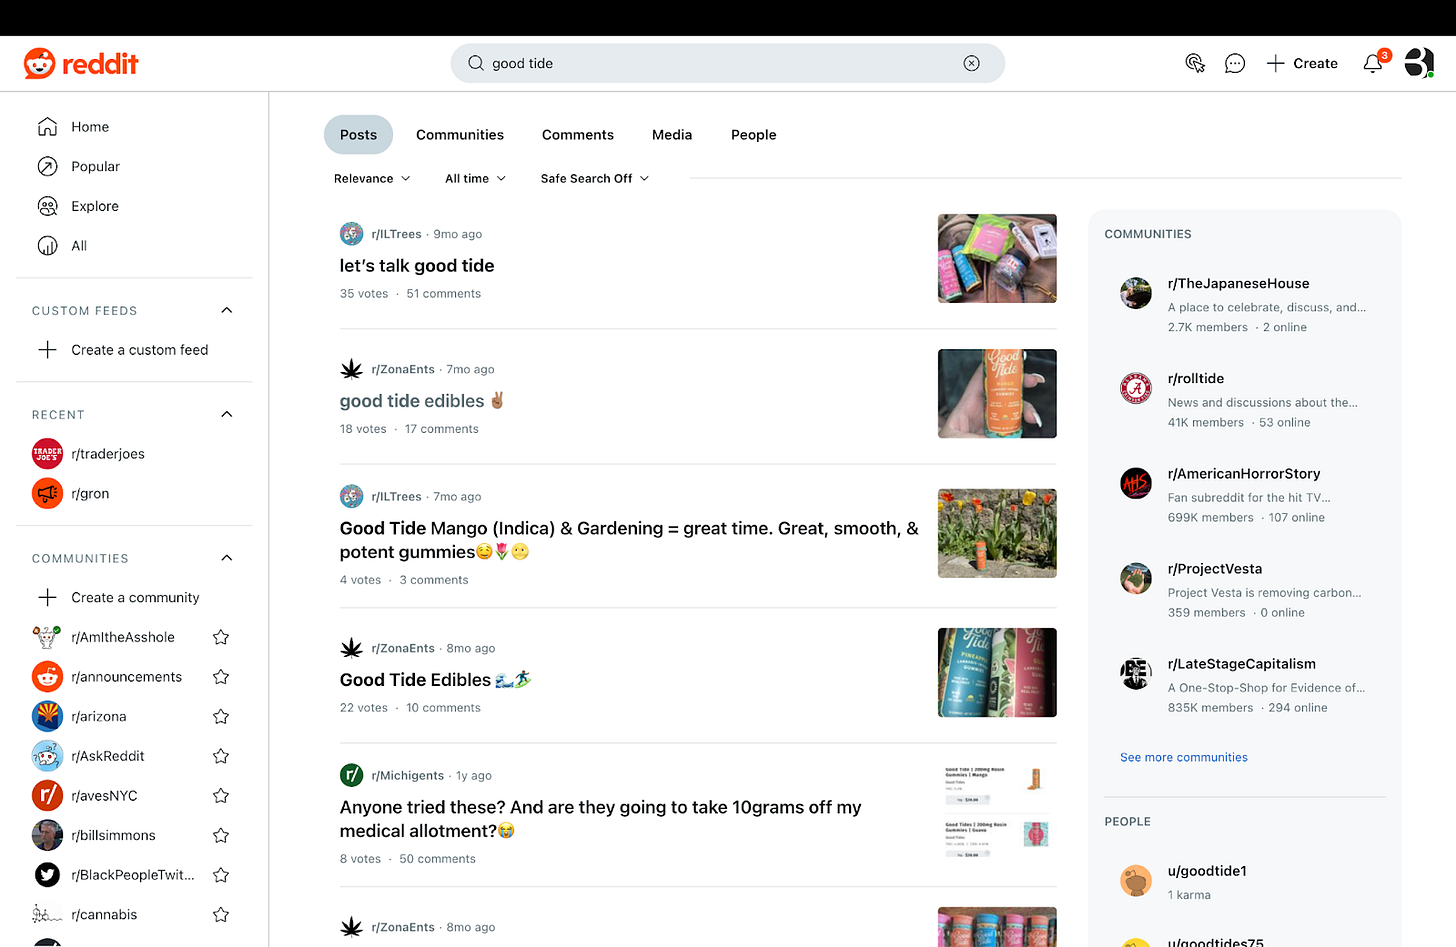Open the chat bubble icon
The width and height of the screenshot is (1456, 947).
pos(1235,63)
